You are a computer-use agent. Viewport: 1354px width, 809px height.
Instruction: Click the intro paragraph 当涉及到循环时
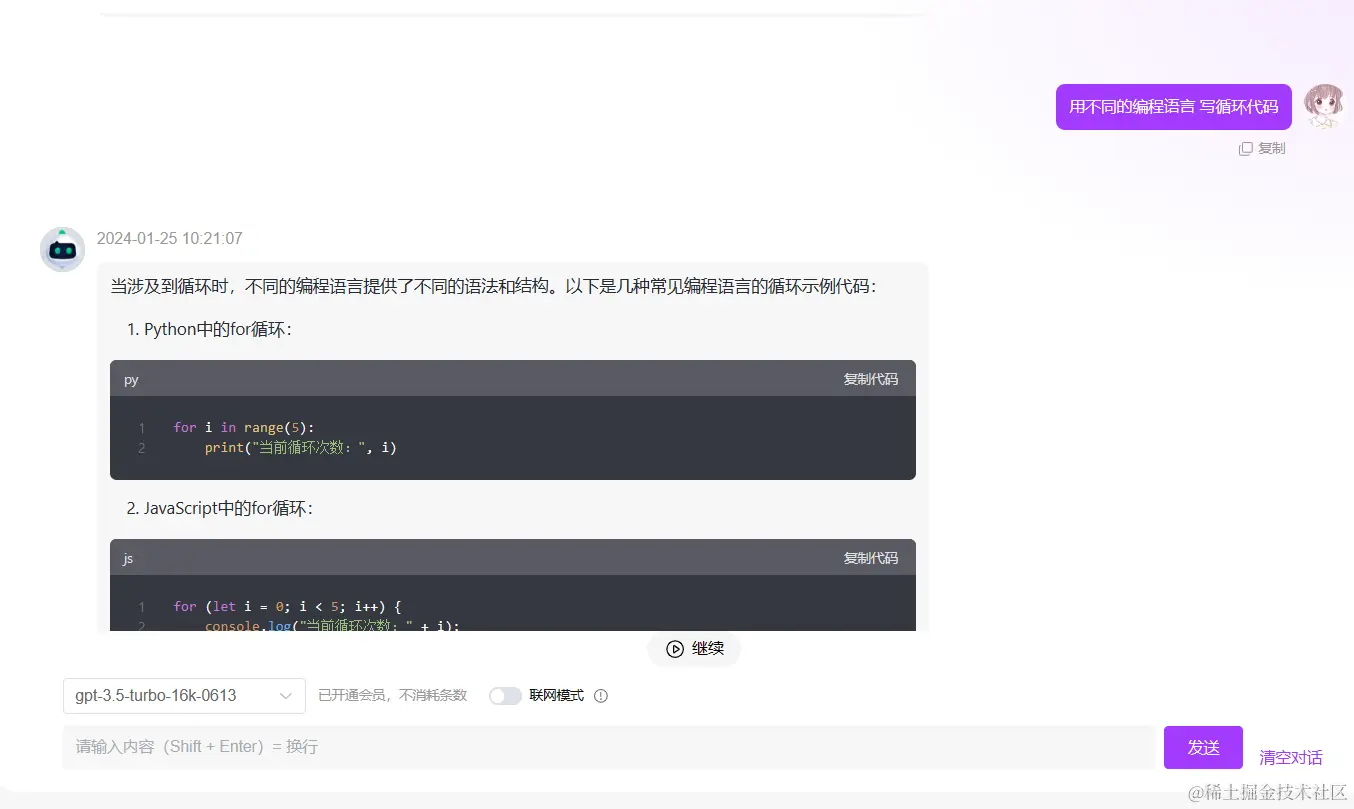tap(493, 287)
